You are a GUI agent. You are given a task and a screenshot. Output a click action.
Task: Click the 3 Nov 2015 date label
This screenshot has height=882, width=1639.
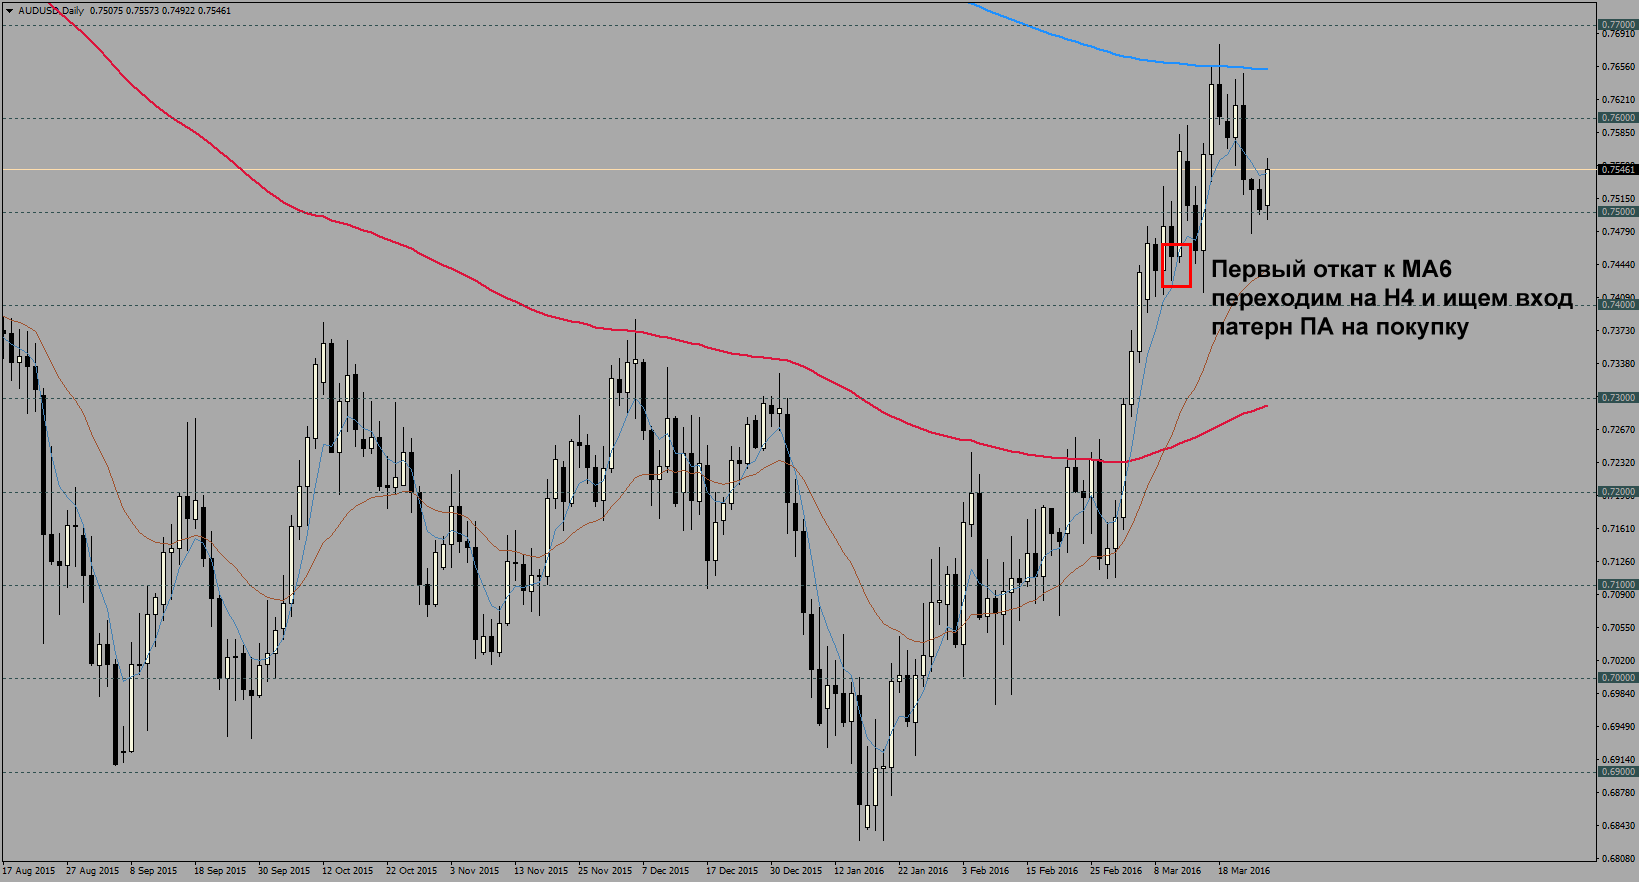[x=474, y=871]
